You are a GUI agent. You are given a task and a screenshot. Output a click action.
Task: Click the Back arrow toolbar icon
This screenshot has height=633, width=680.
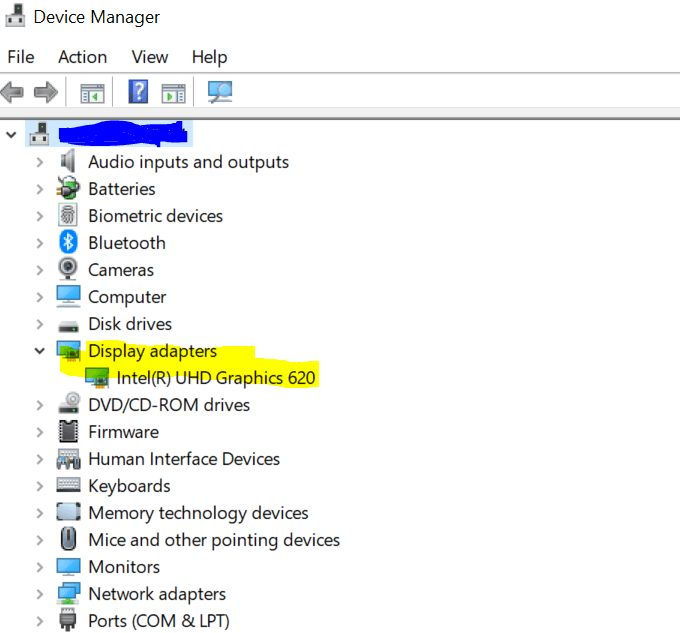click(13, 93)
